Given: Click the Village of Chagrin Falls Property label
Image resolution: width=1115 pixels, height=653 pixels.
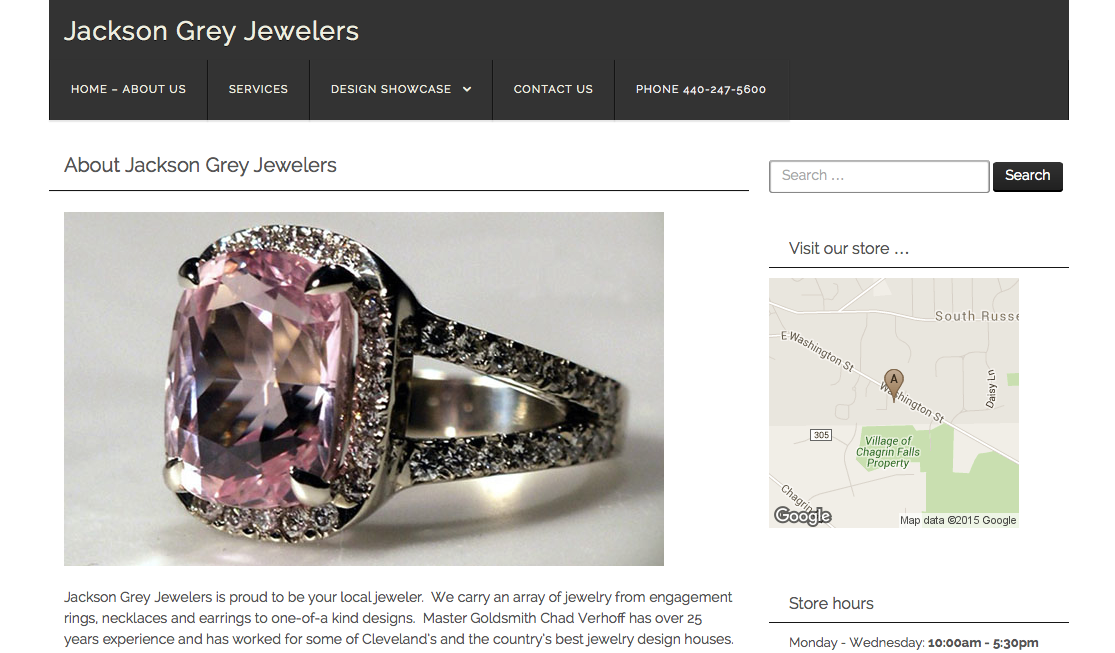Looking at the screenshot, I should (887, 452).
